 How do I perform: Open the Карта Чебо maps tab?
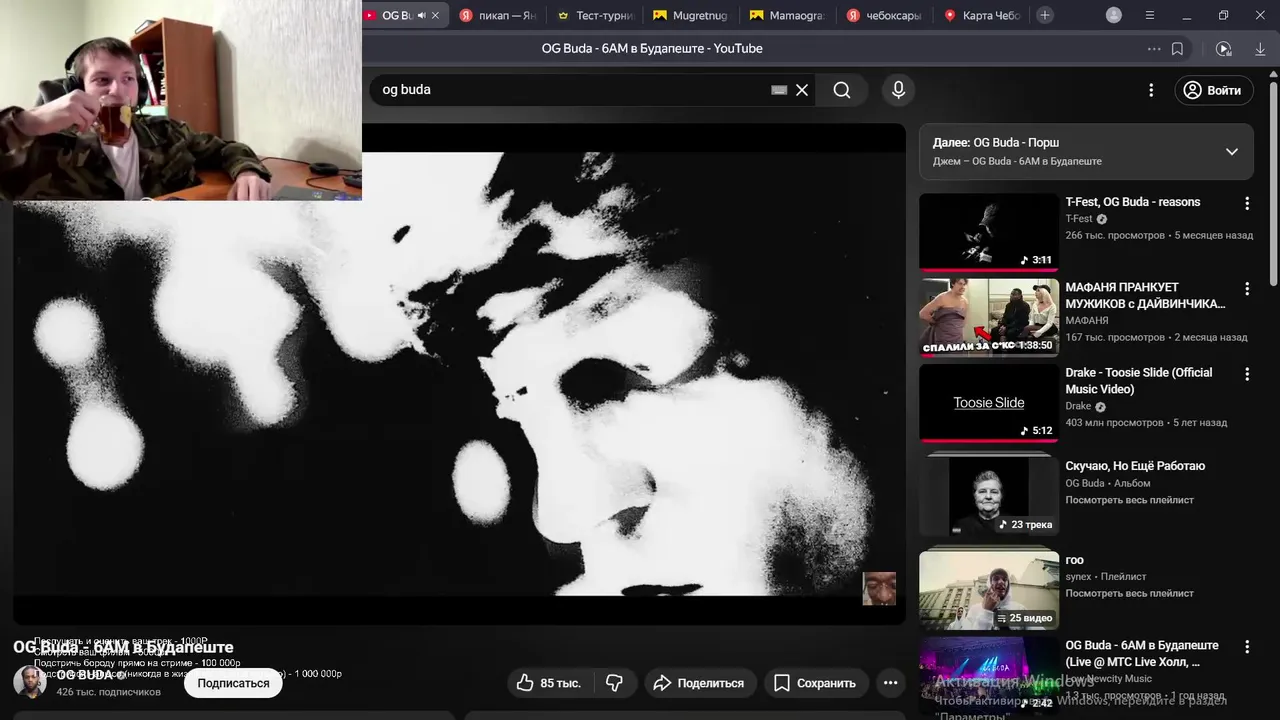pyautogui.click(x=981, y=15)
